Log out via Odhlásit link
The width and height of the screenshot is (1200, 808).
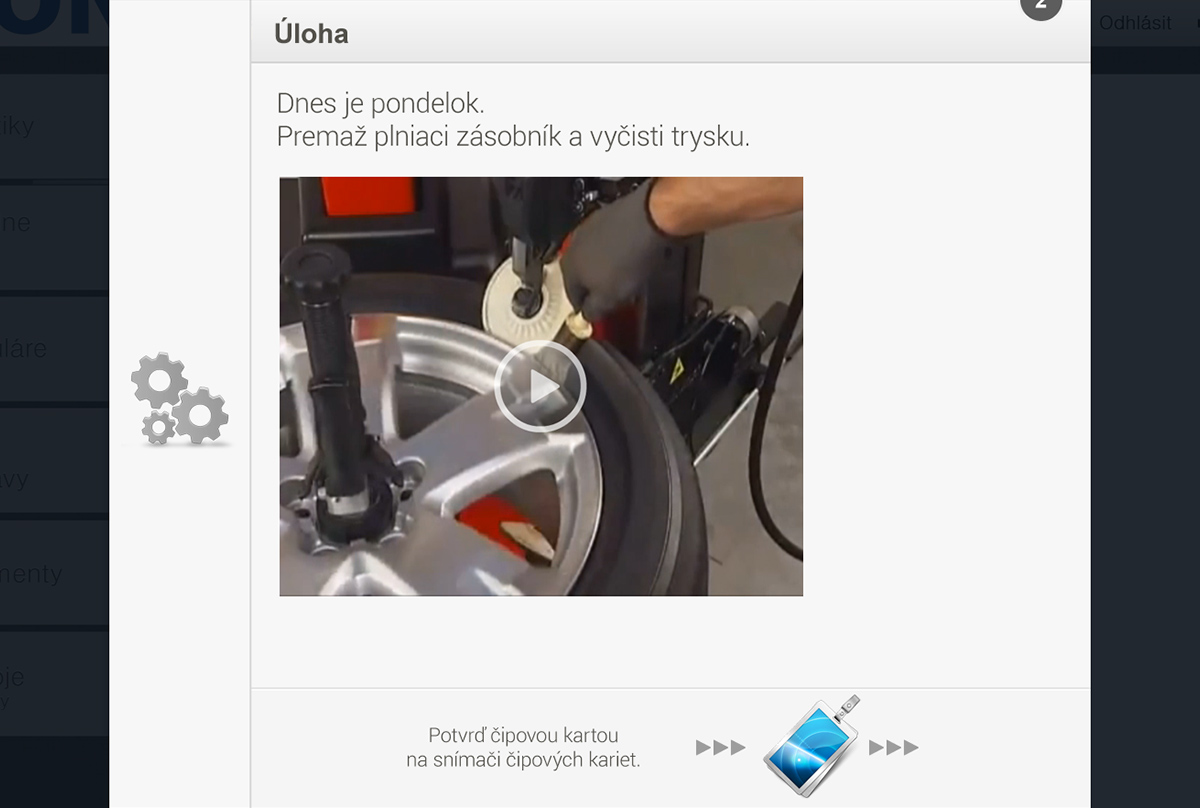(1135, 23)
